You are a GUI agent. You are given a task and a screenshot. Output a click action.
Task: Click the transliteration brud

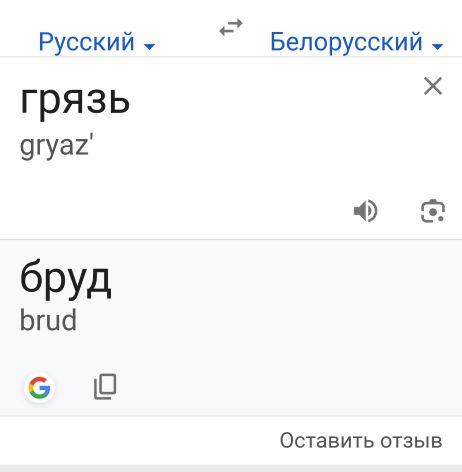48,320
